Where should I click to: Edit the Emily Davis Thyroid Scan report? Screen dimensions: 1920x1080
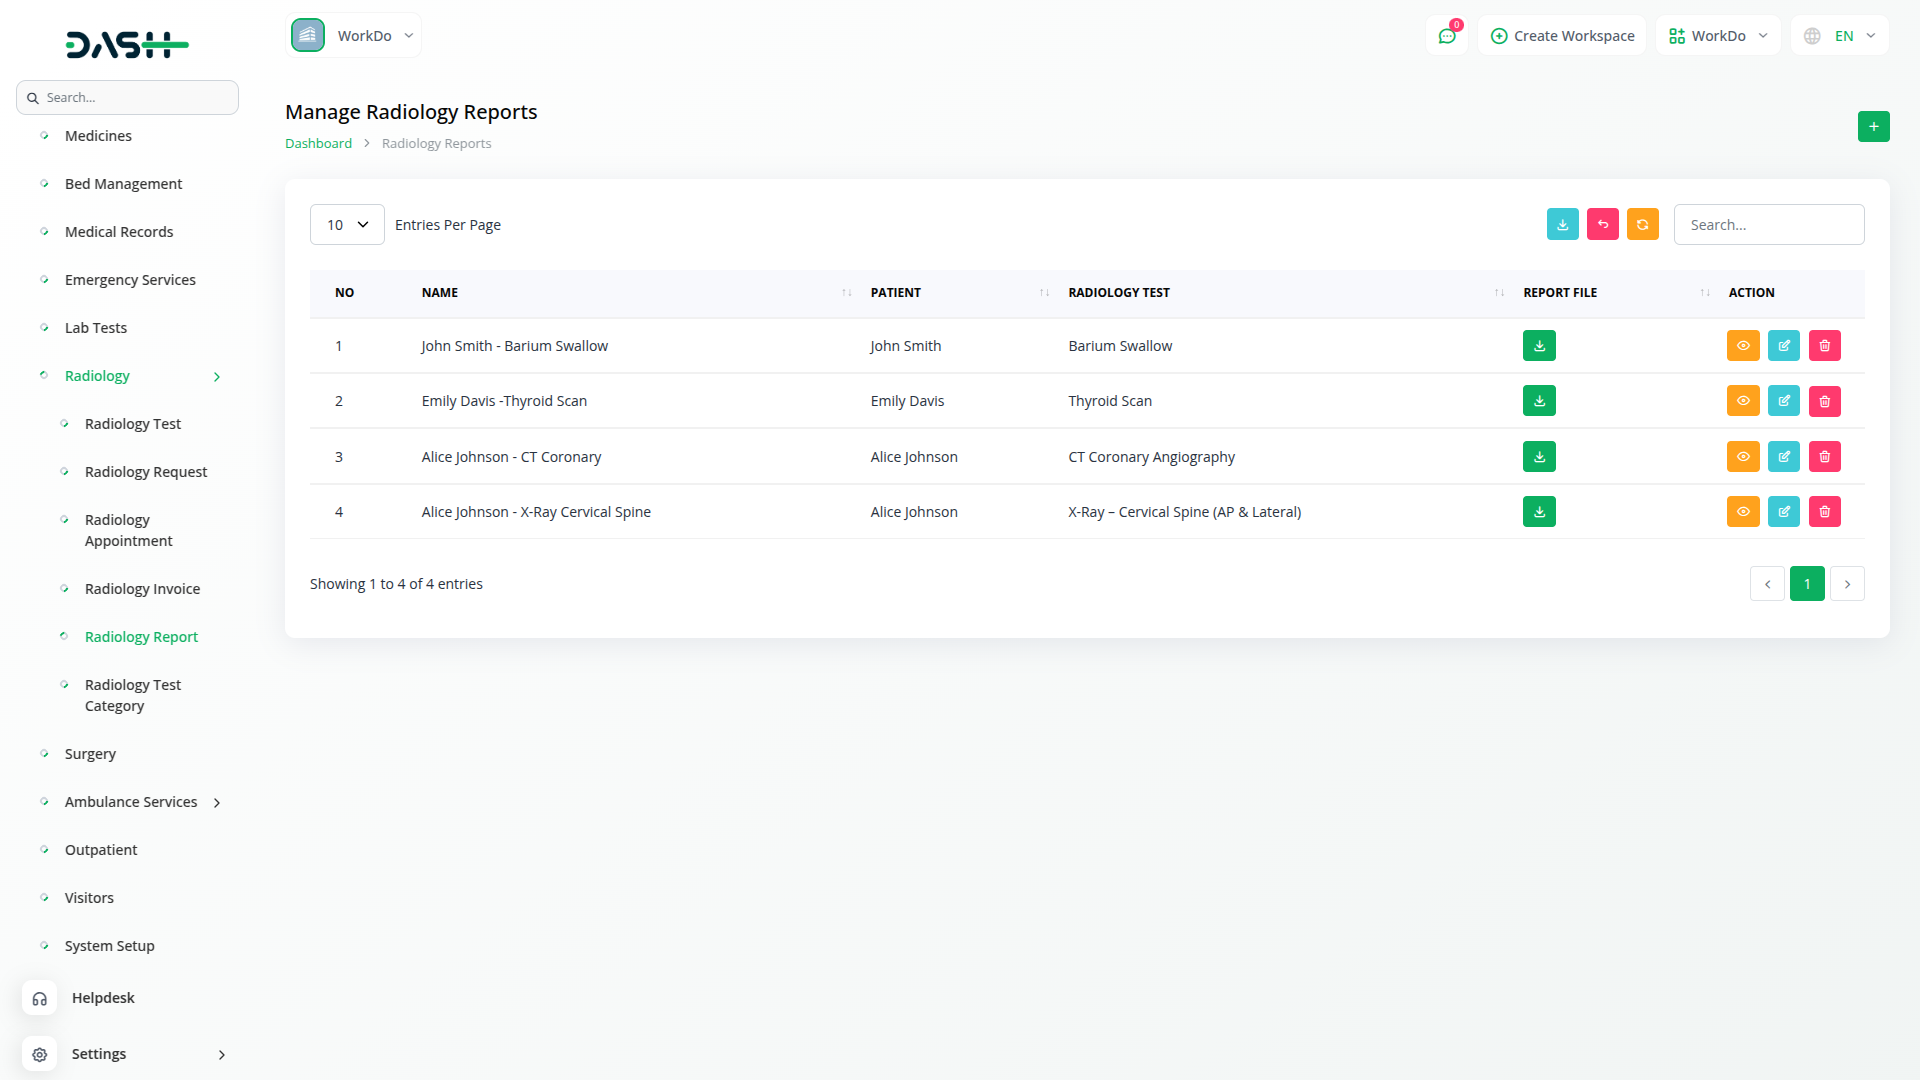coord(1783,401)
